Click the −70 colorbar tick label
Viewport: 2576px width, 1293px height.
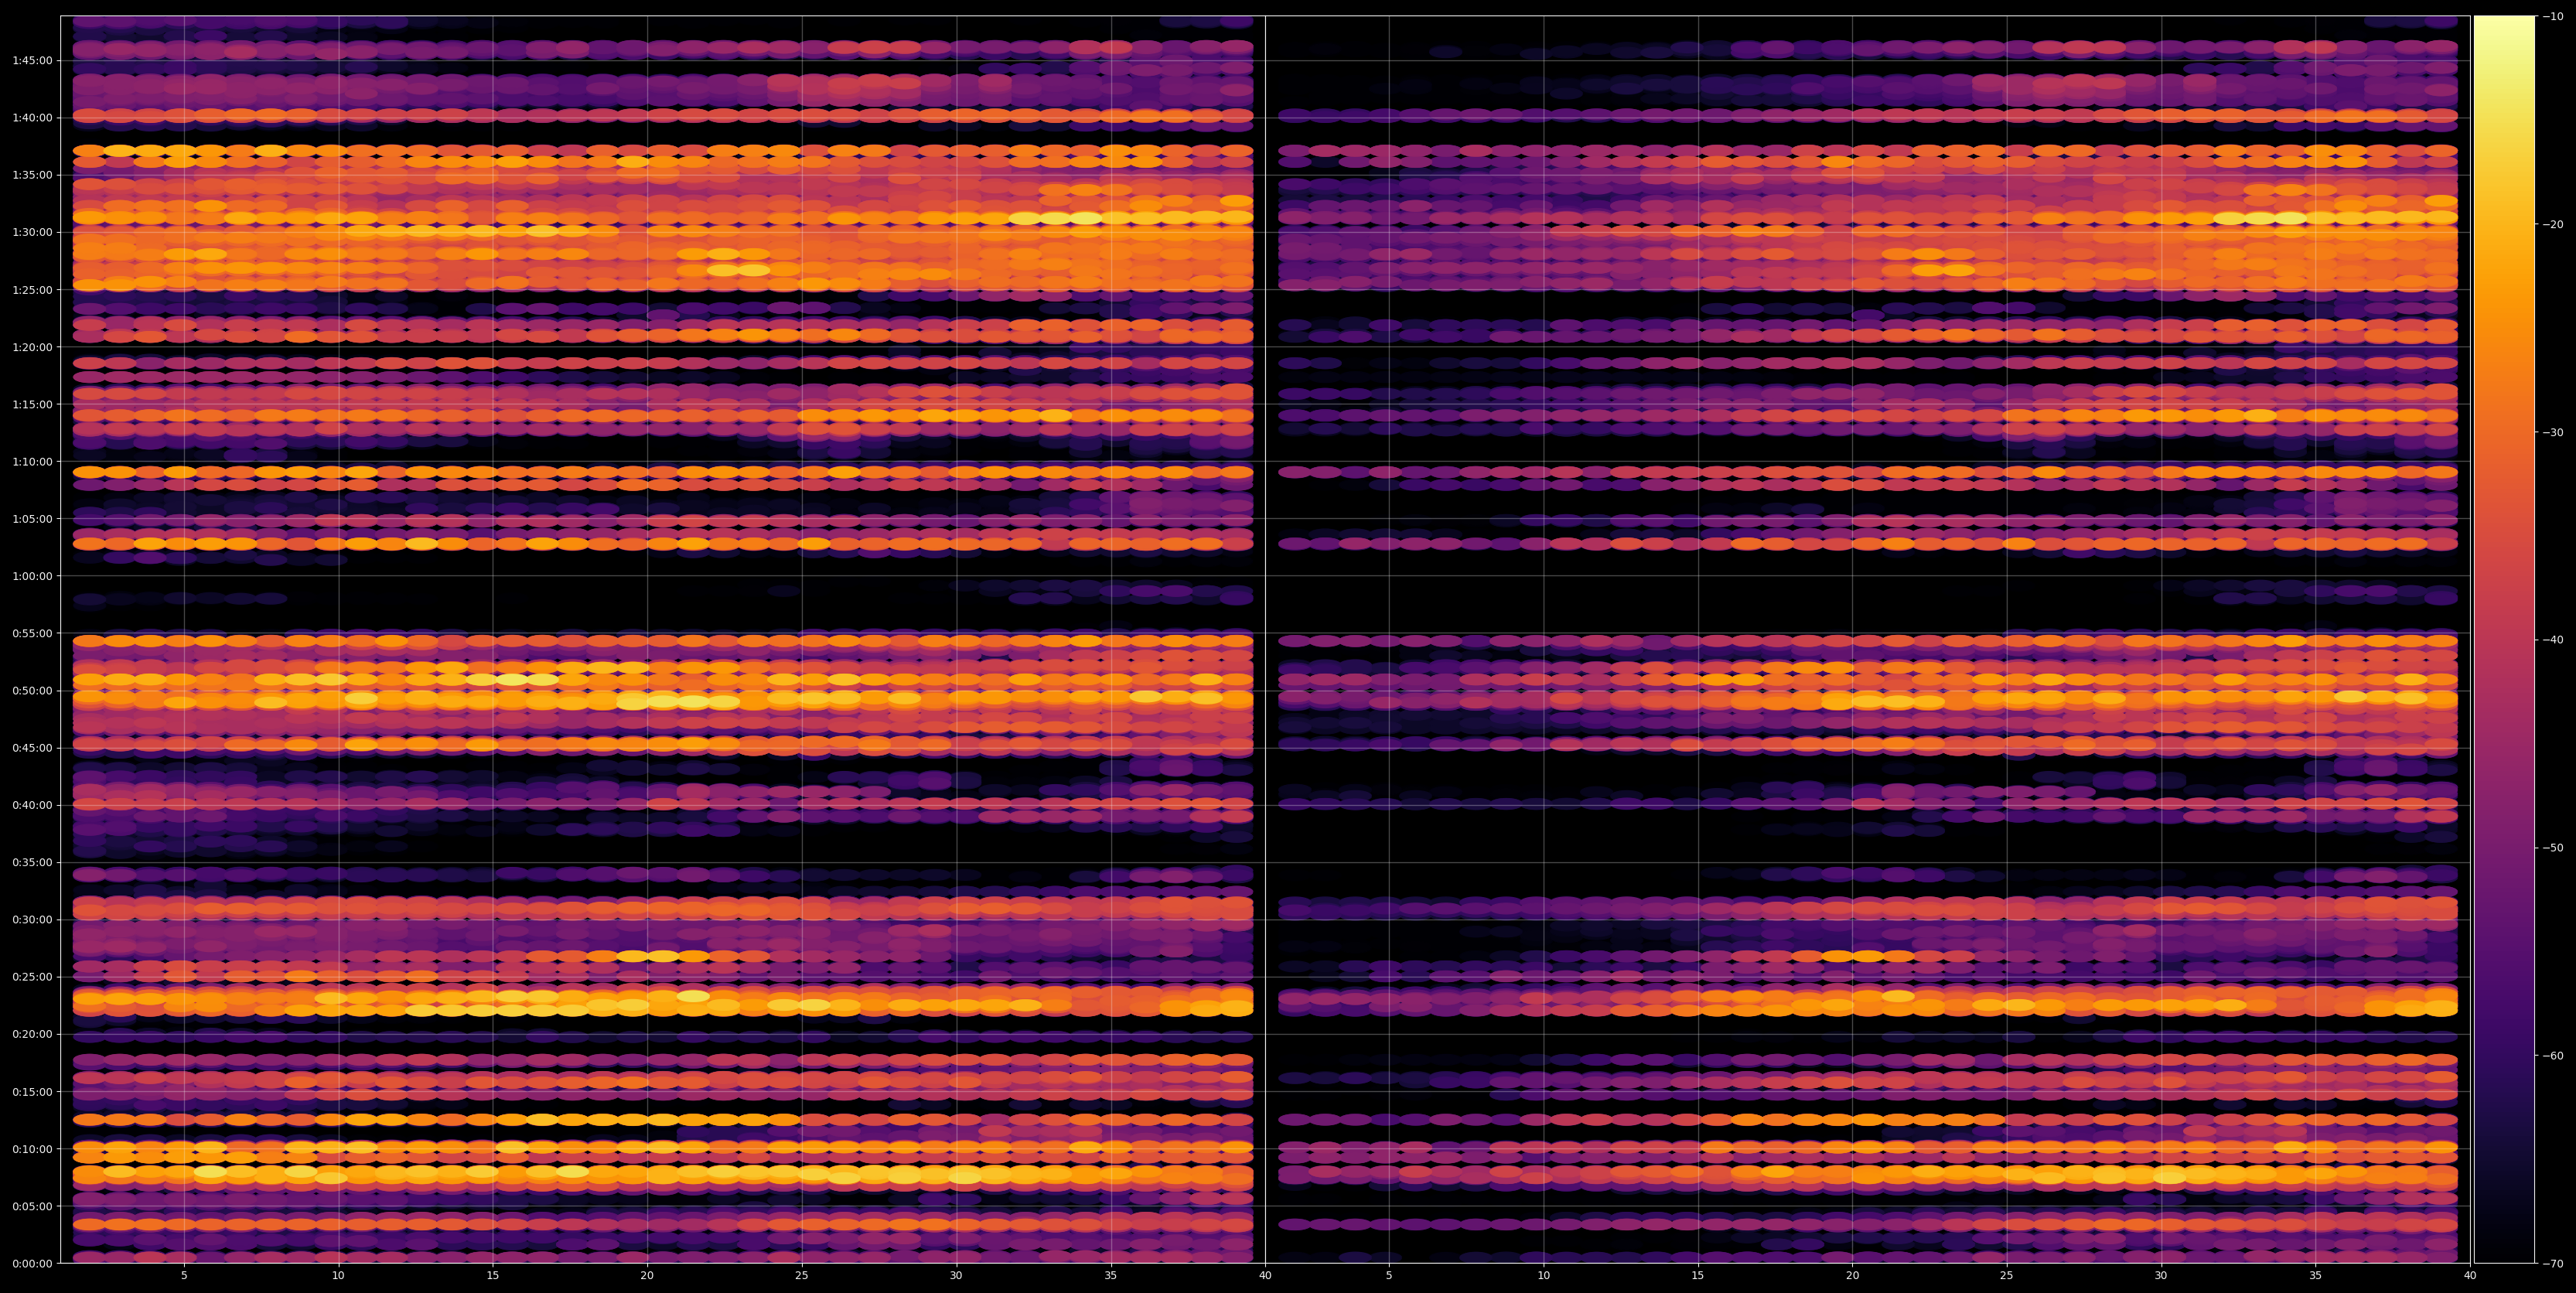(2552, 1264)
